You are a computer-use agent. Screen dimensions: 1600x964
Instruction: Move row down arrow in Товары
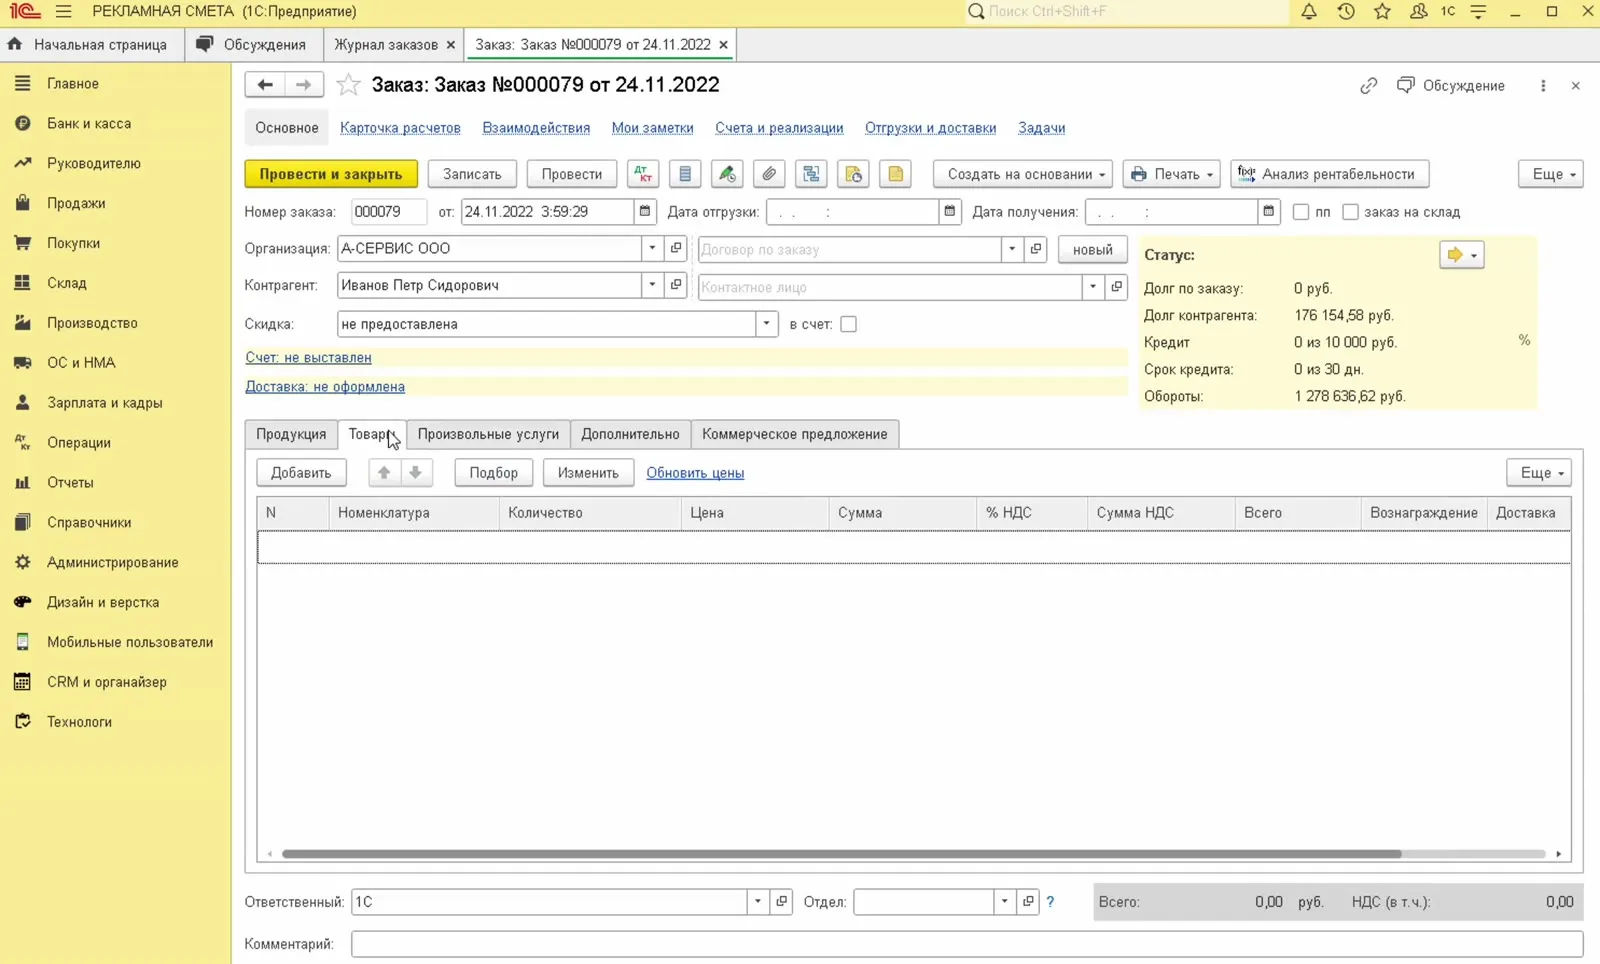(x=415, y=473)
